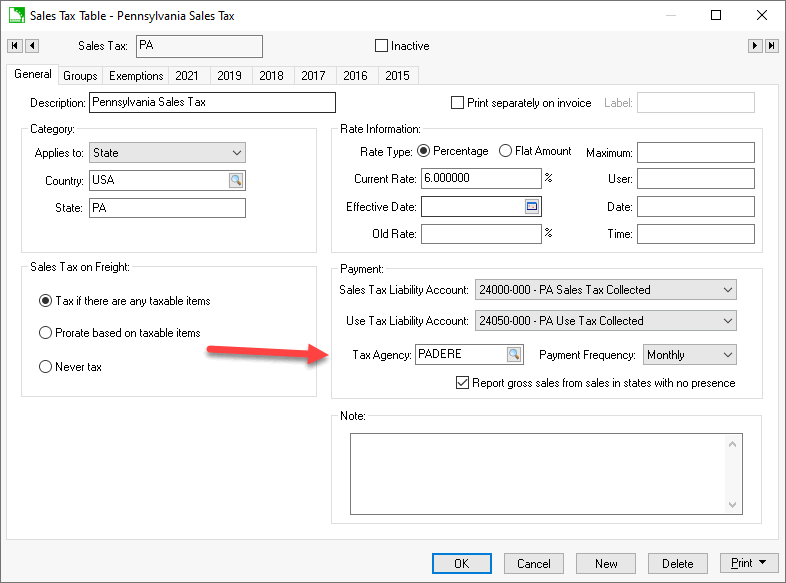
Task: Check Print separately on invoice
Action: click(x=458, y=103)
